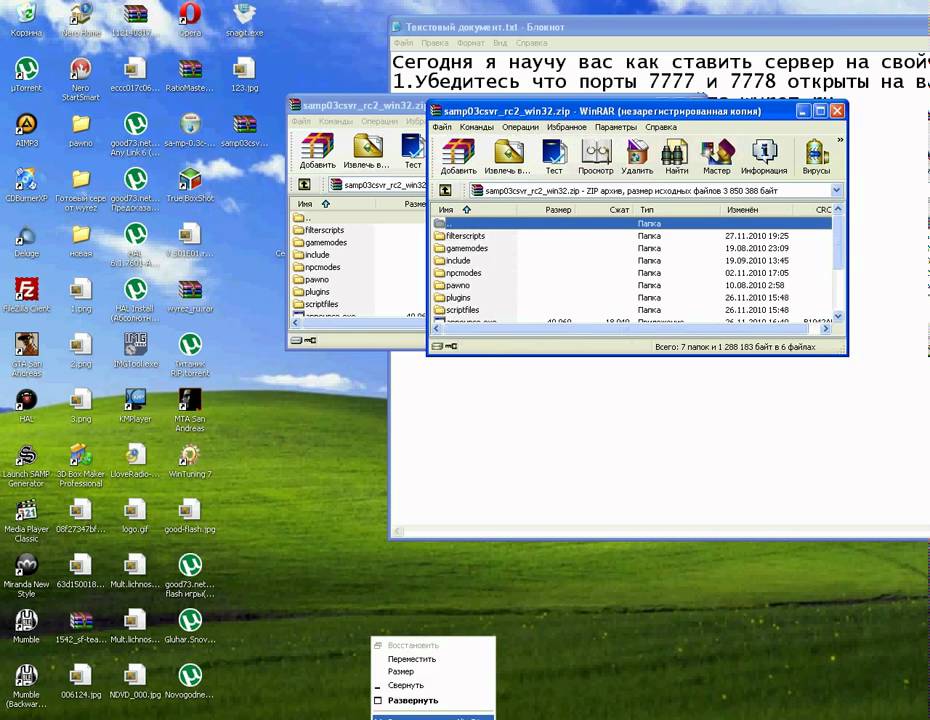Viewport: 930px width, 720px height.
Task: Sort by Имя column in front WinRAR
Action: (474, 209)
